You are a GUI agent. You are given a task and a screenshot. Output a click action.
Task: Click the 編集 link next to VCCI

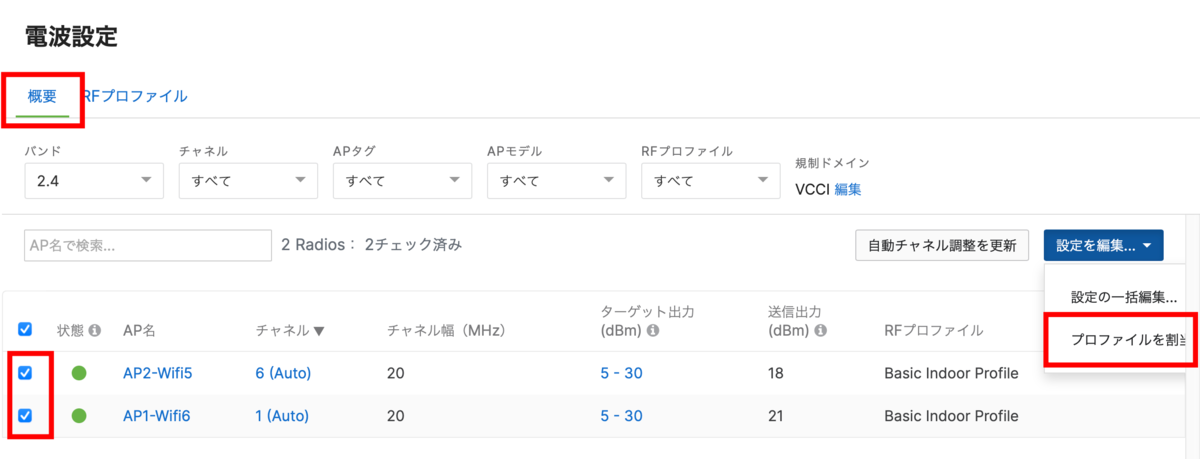[848, 189]
